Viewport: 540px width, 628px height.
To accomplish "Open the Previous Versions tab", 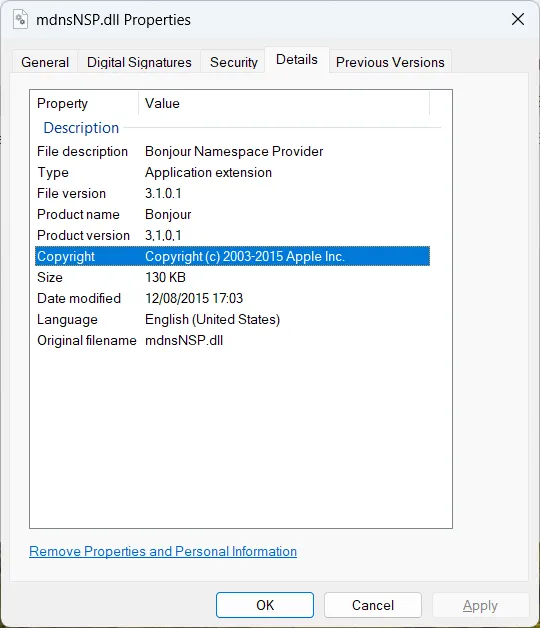I will tap(390, 62).
